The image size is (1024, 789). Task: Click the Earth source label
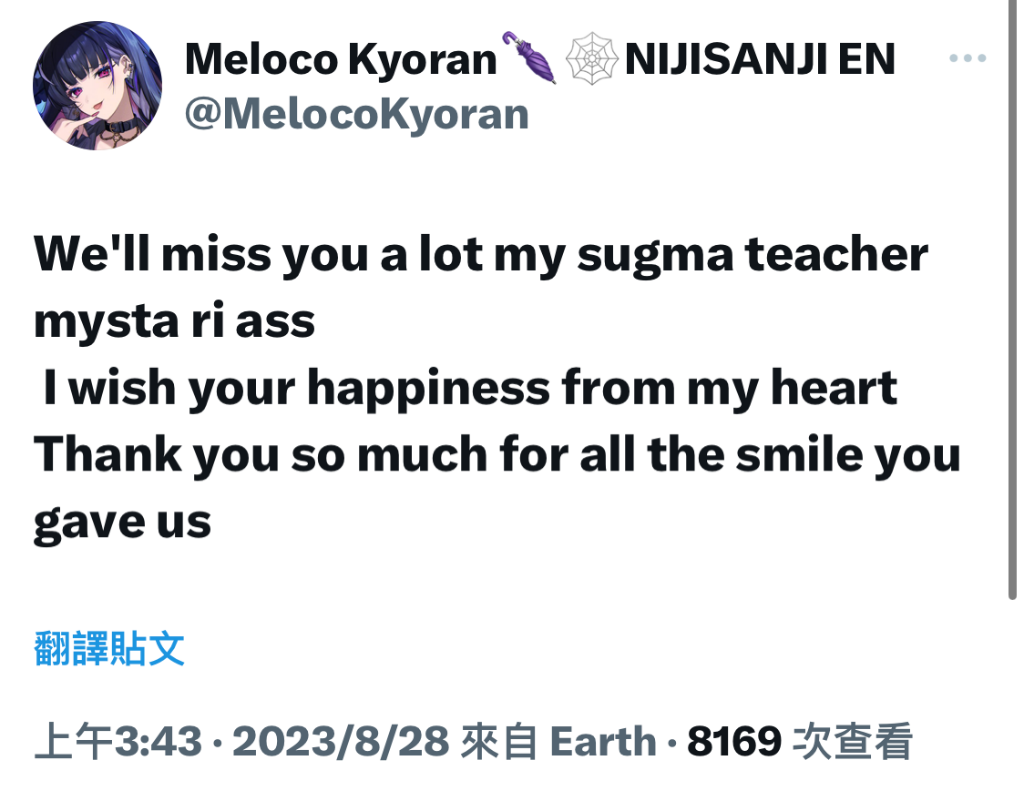tap(603, 742)
